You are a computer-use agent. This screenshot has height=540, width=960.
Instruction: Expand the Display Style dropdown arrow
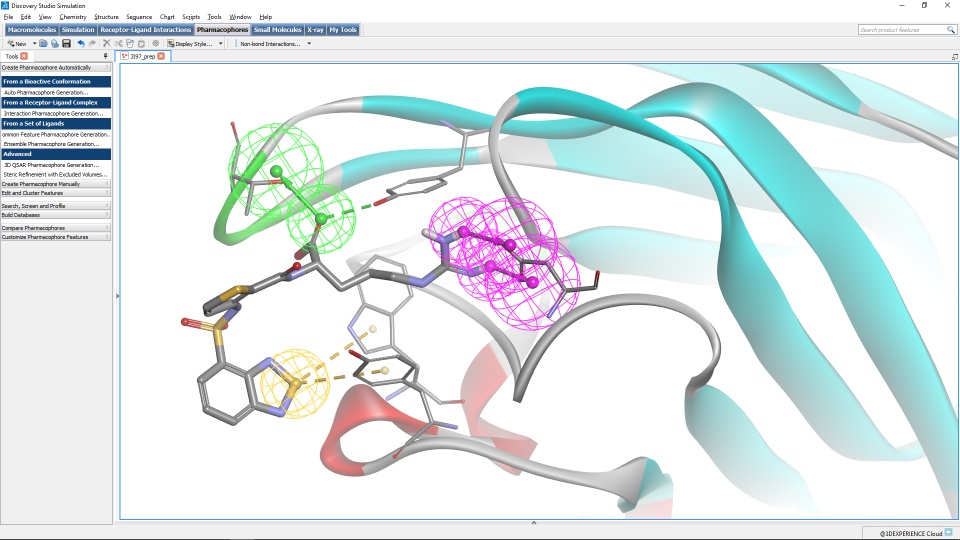[x=220, y=43]
